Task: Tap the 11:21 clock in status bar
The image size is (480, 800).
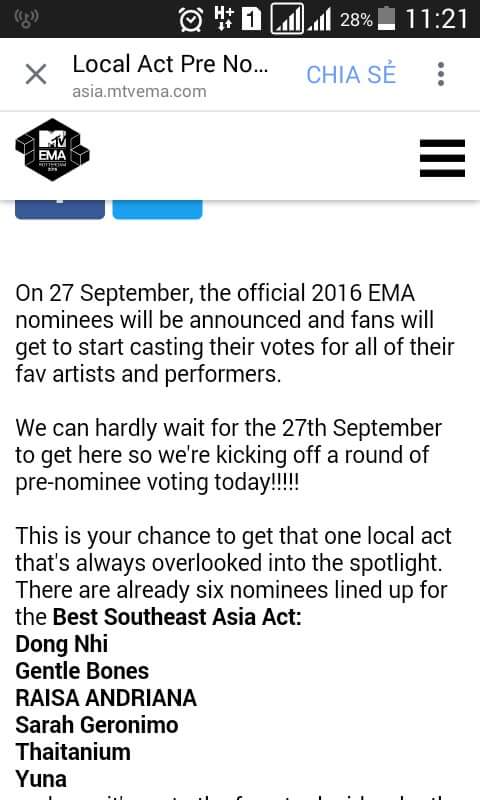Action: pyautogui.click(x=437, y=19)
